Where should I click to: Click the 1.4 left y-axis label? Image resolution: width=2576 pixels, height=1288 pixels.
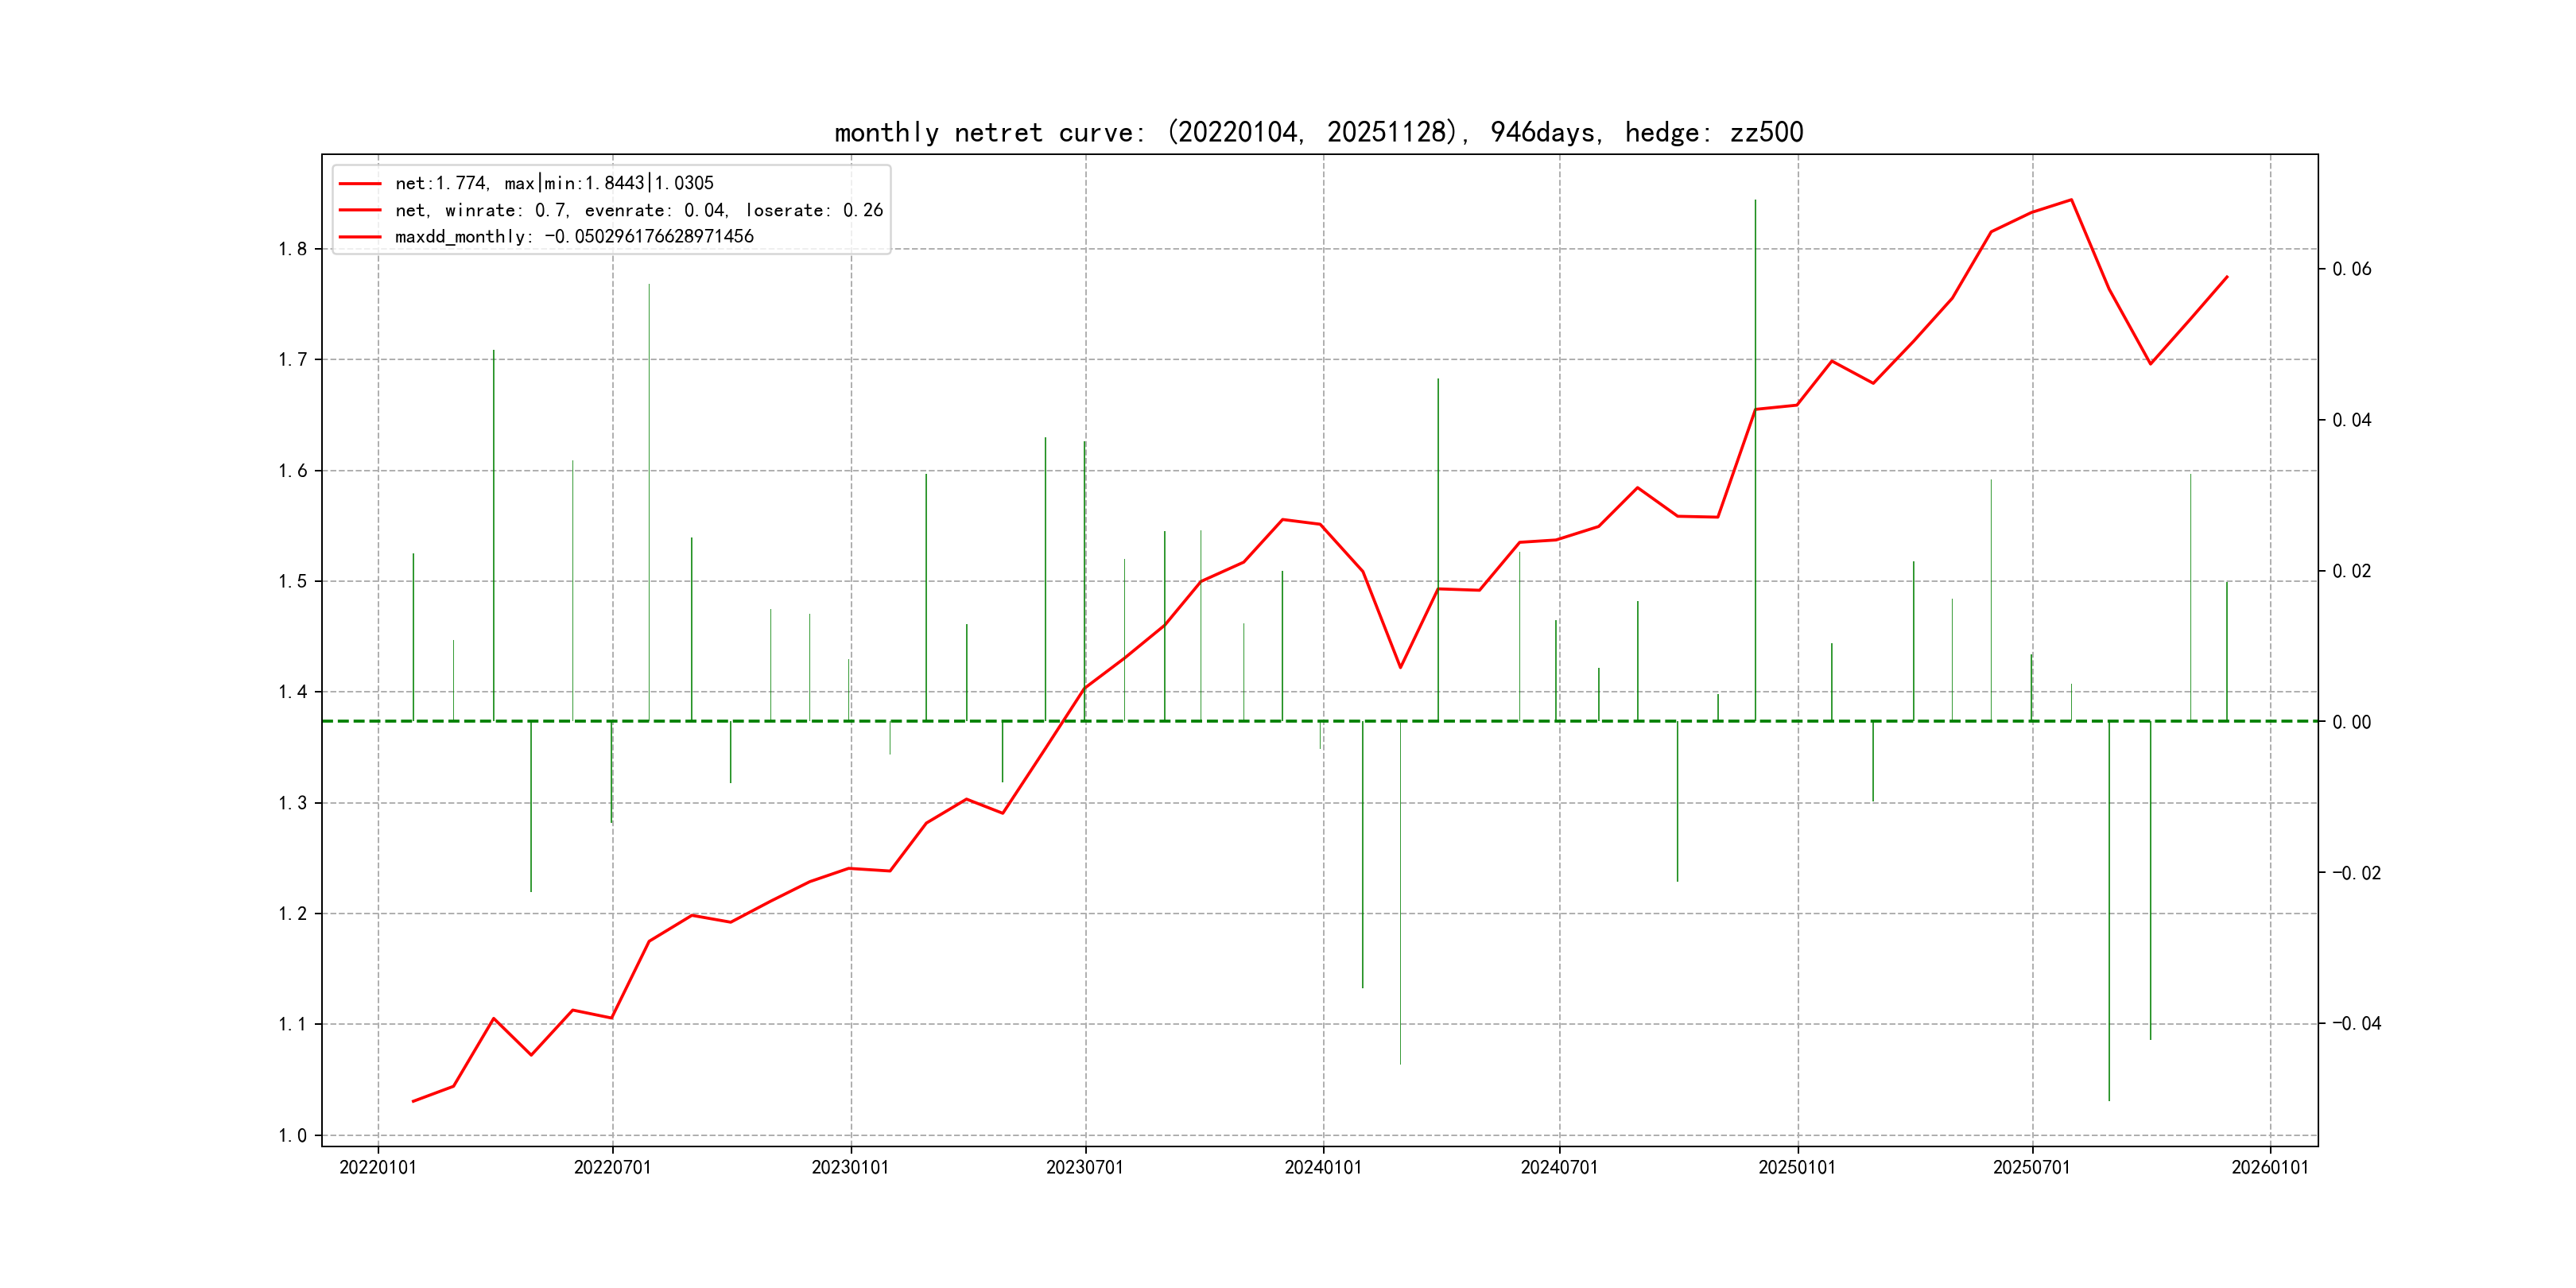pos(292,692)
